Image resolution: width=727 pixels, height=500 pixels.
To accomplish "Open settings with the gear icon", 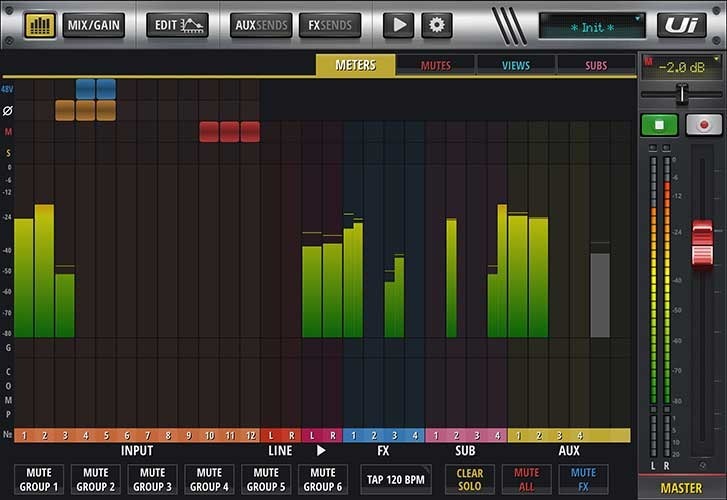I will click(x=436, y=25).
